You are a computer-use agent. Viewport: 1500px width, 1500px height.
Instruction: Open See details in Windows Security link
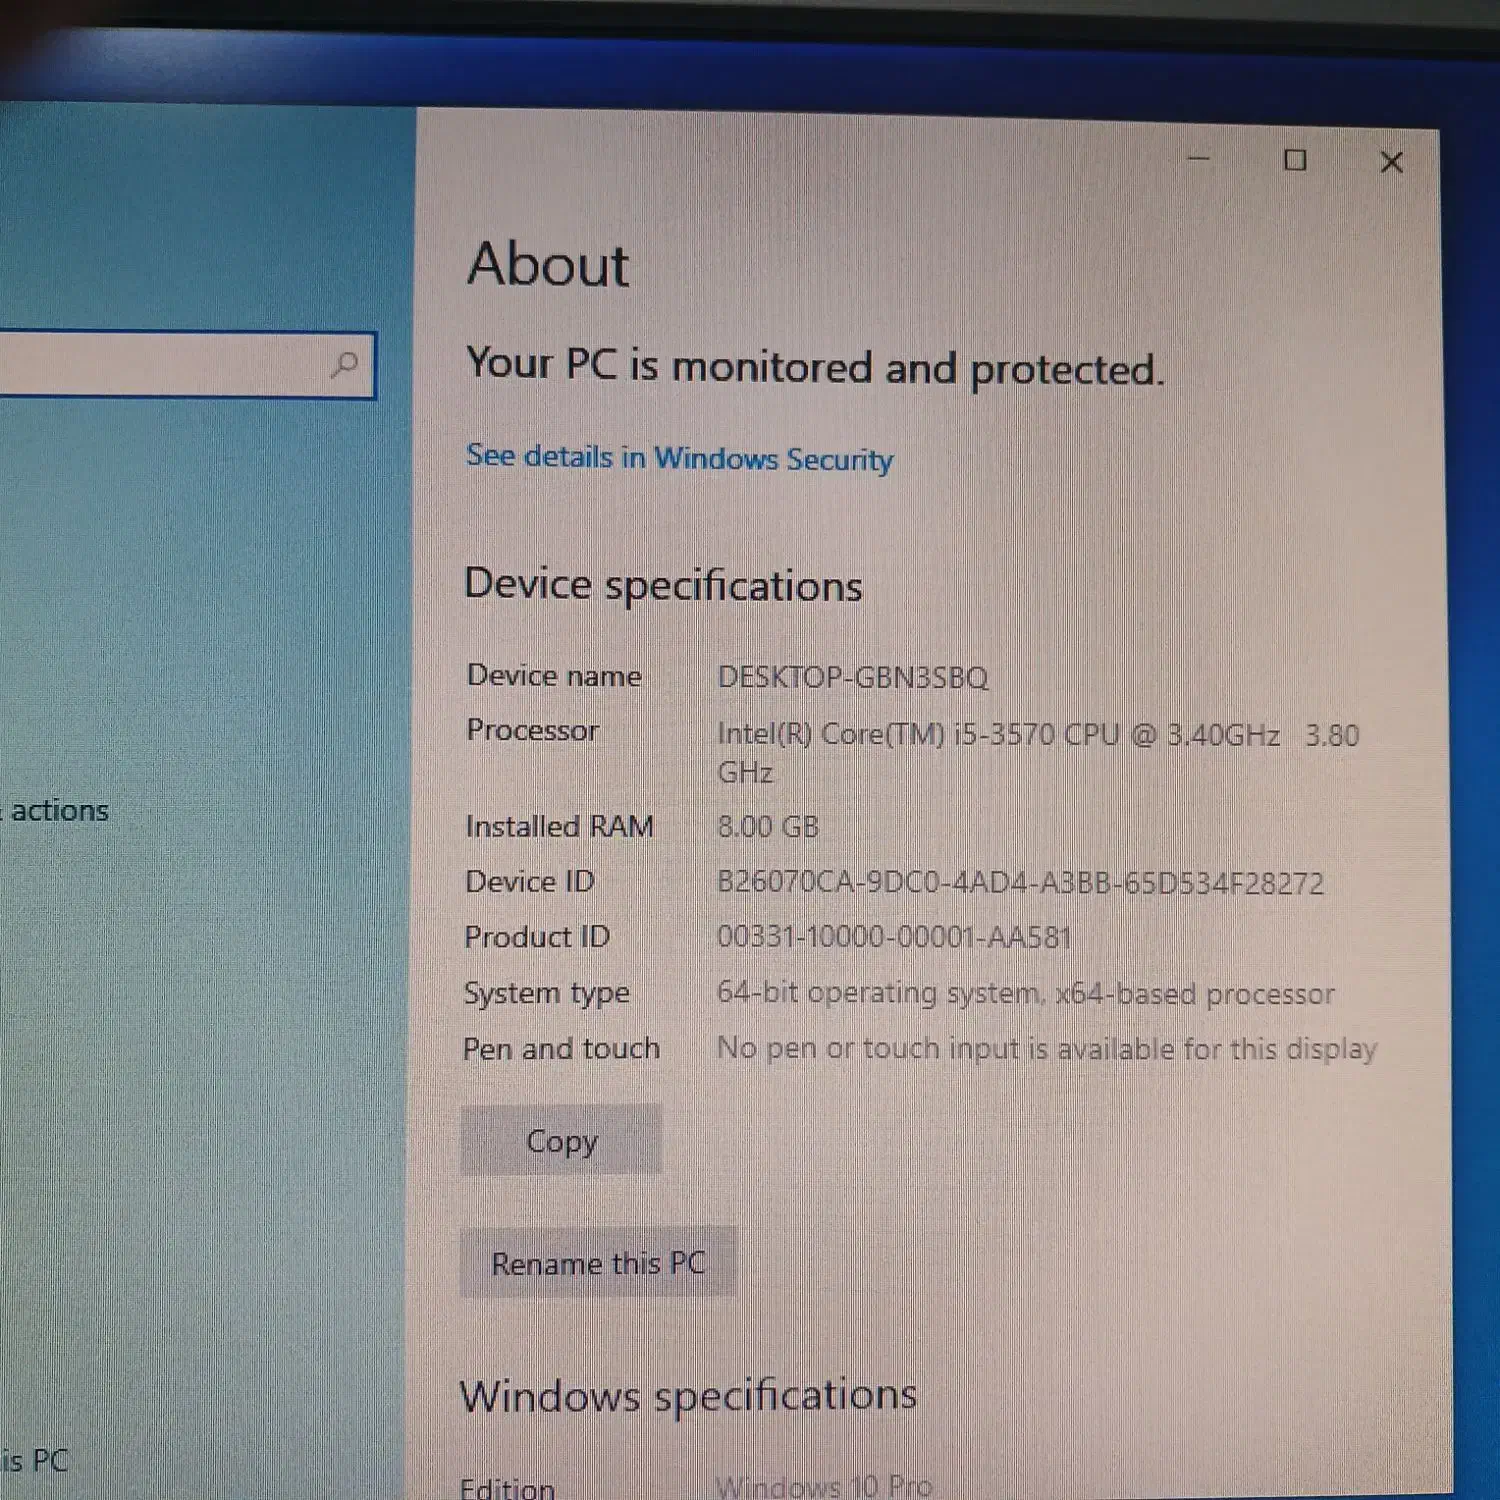[679, 458]
